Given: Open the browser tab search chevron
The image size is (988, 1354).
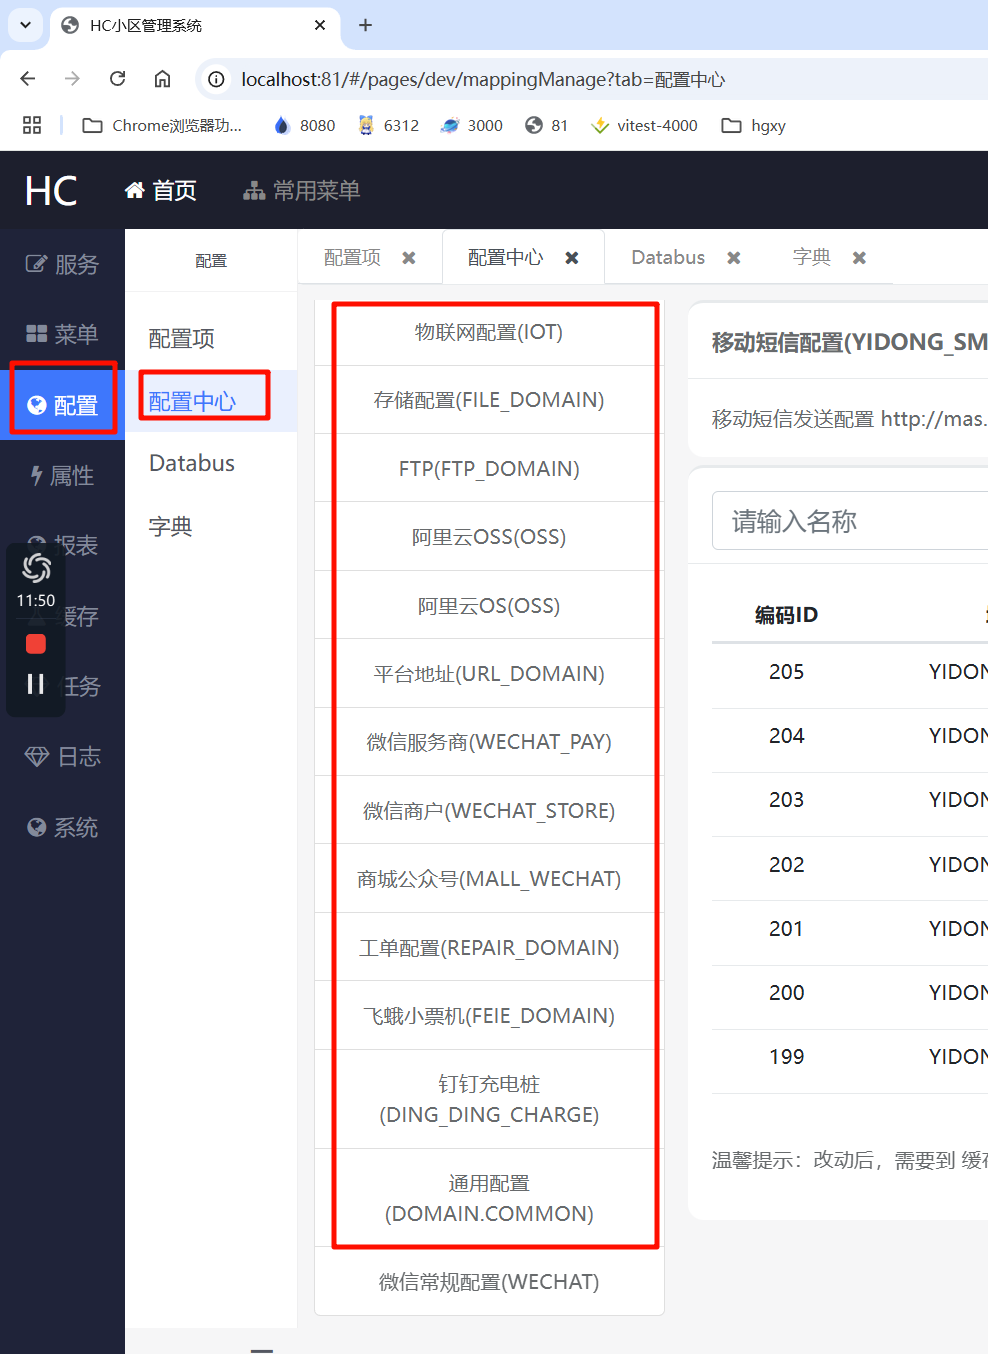Looking at the screenshot, I should (25, 25).
